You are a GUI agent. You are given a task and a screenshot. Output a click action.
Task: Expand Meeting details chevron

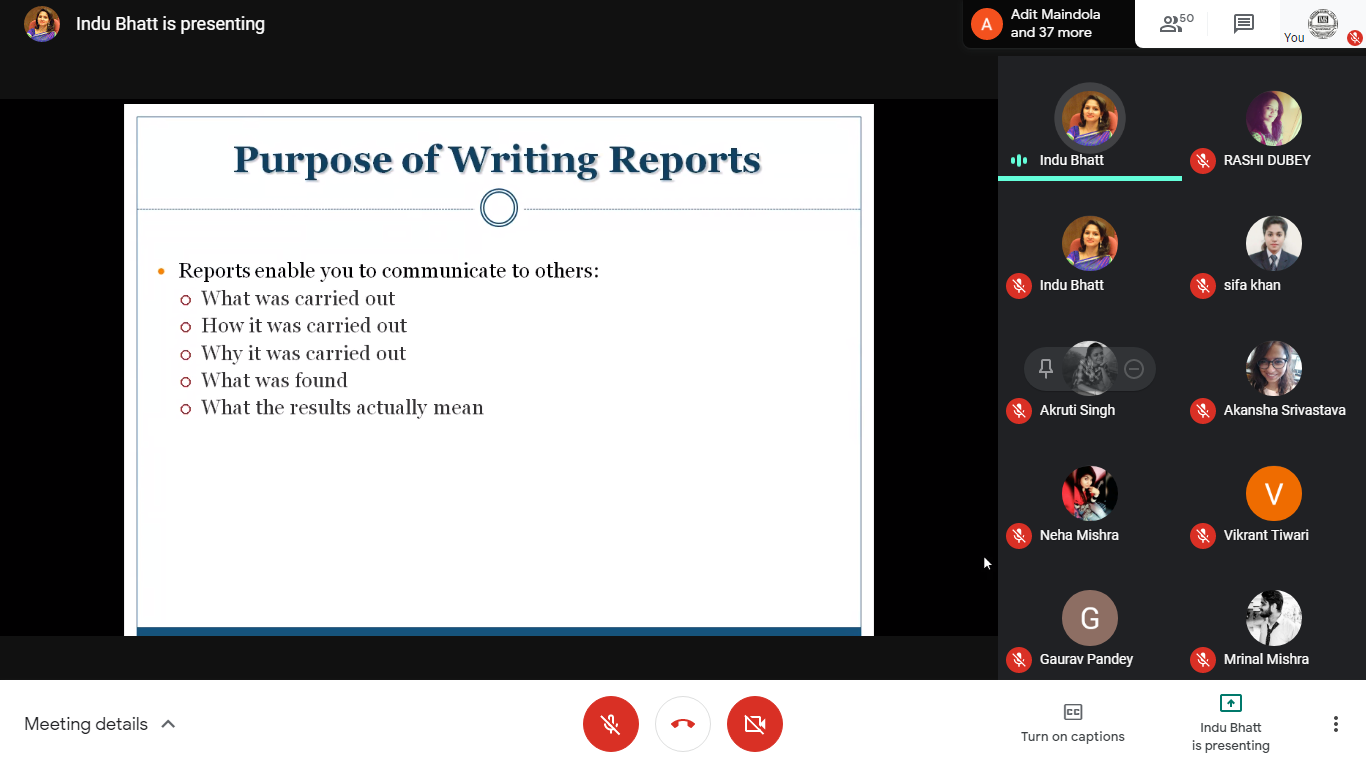coord(168,724)
